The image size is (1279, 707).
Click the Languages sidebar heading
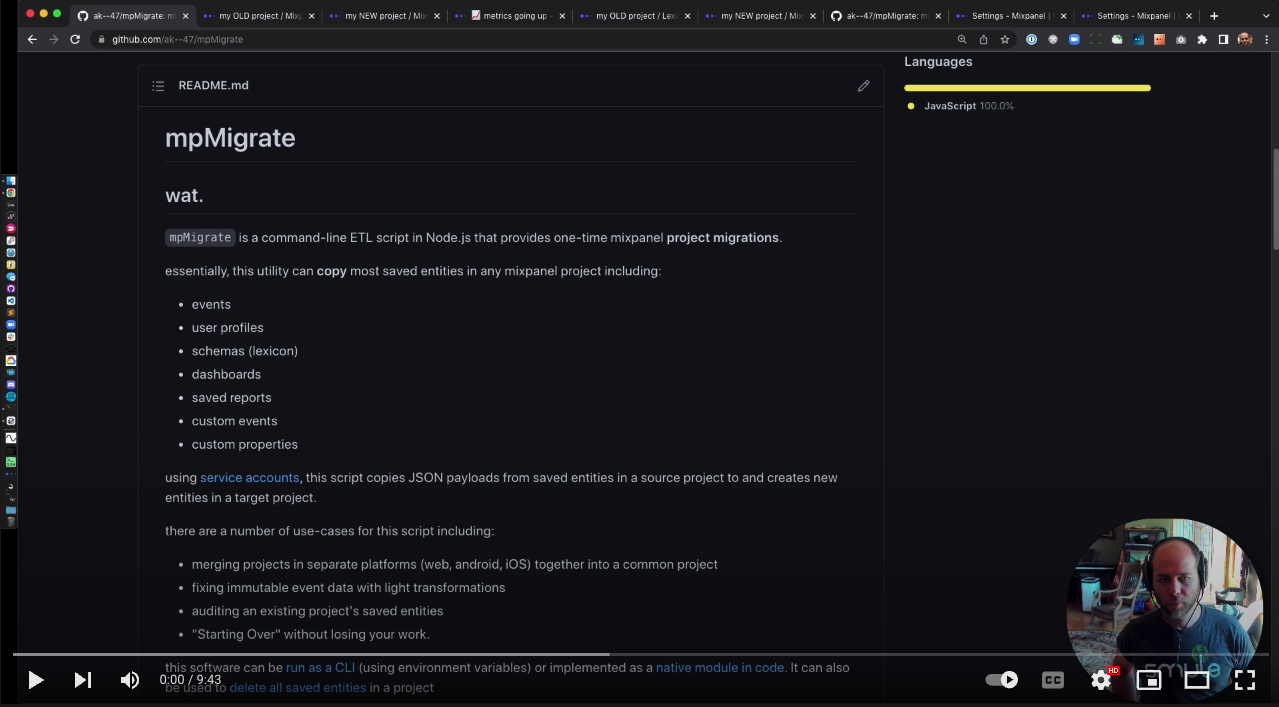click(x=938, y=62)
